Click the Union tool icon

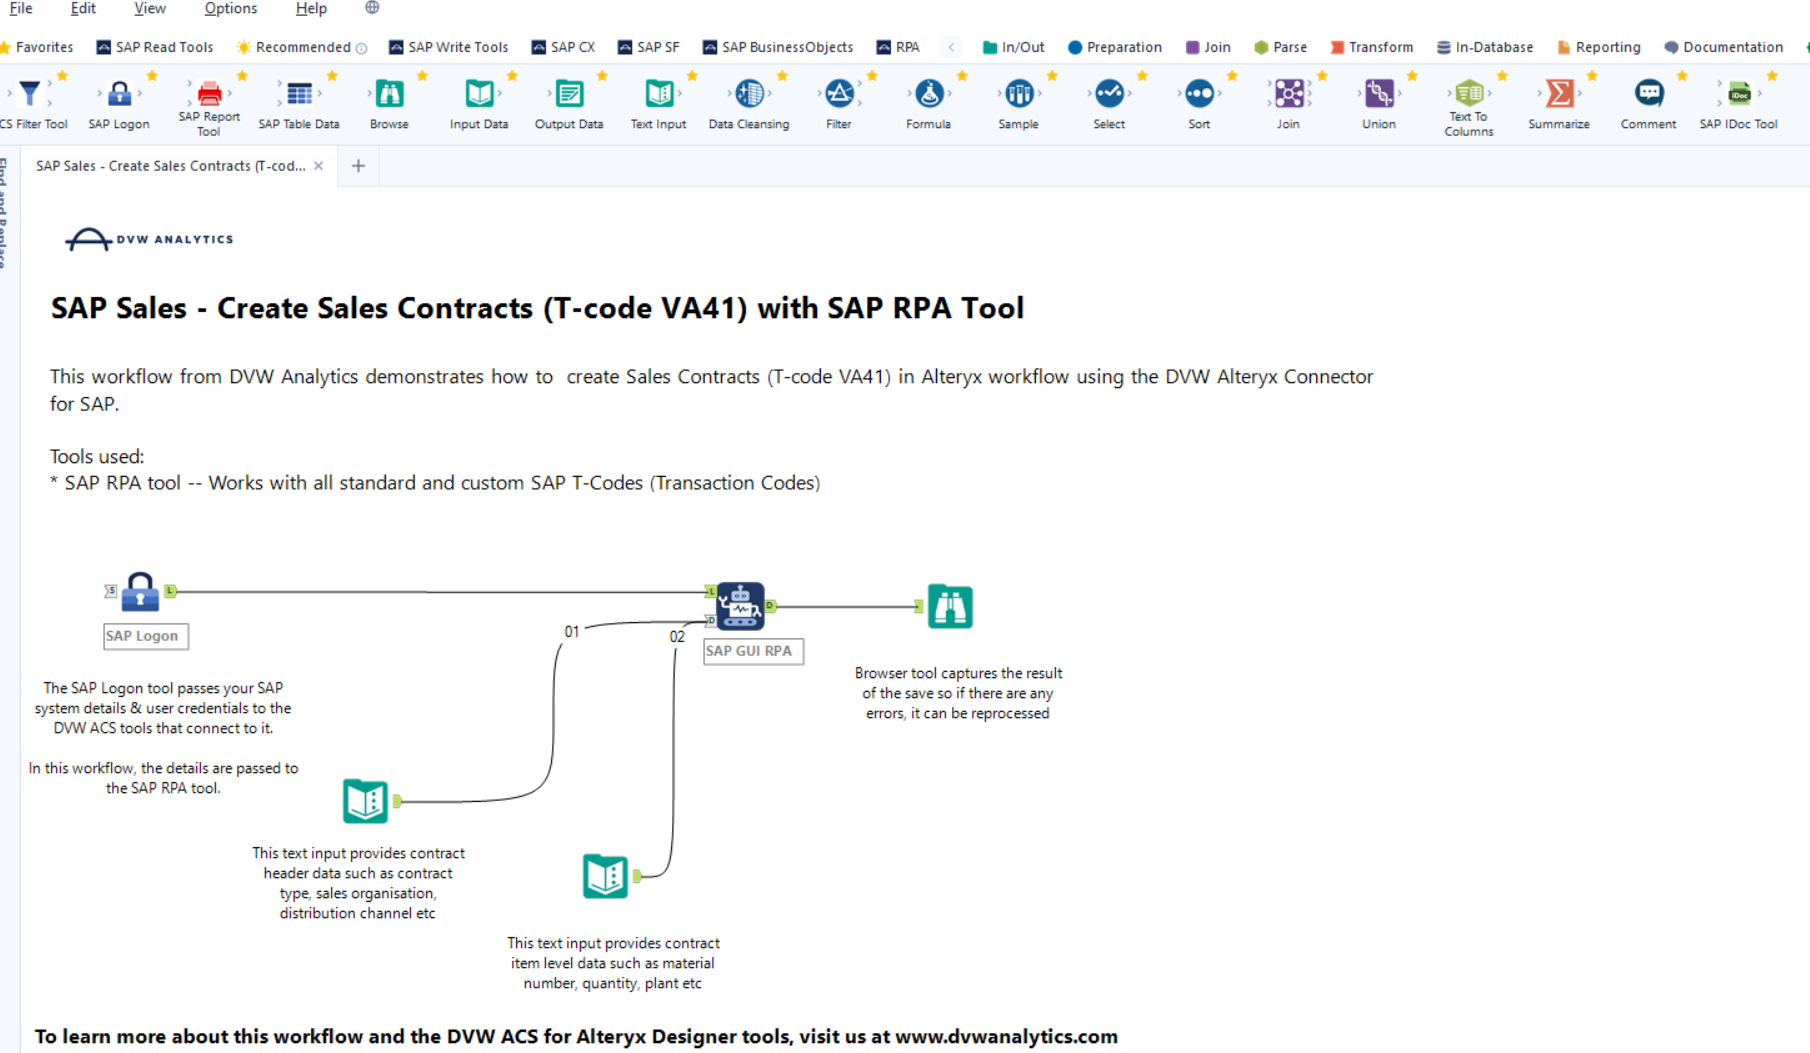pos(1378,95)
